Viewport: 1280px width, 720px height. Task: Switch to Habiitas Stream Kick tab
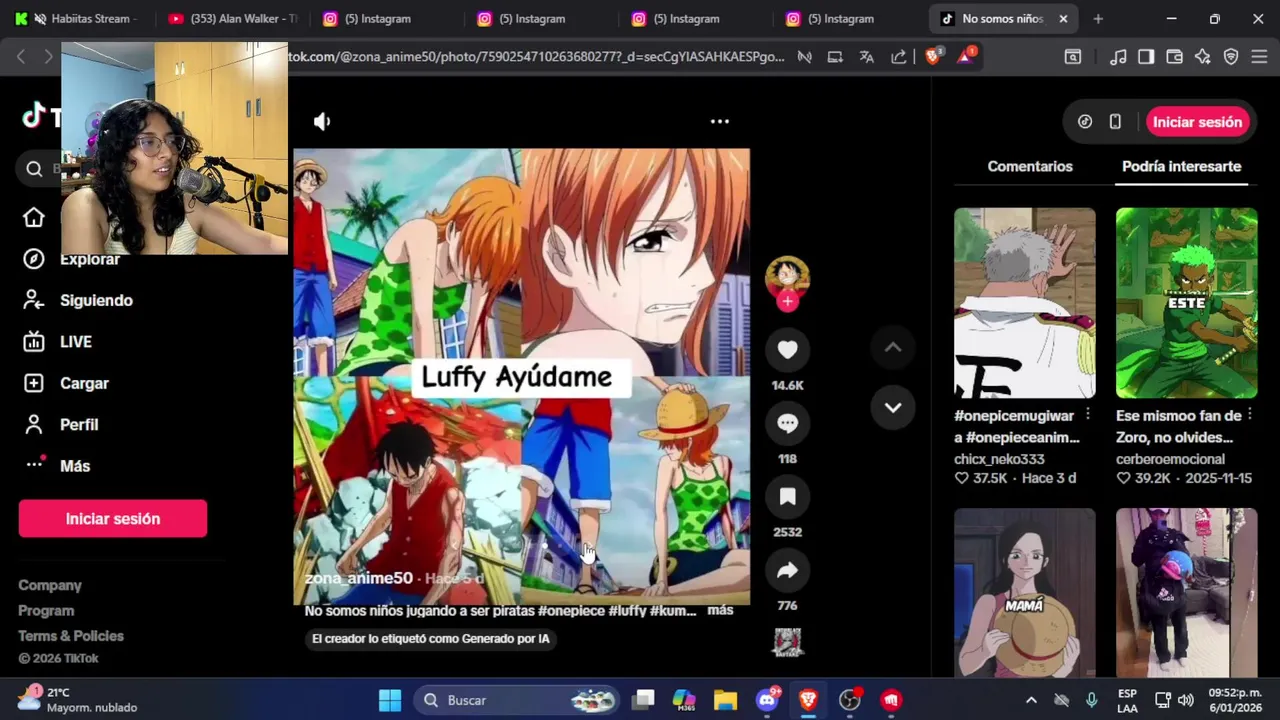[x=82, y=19]
